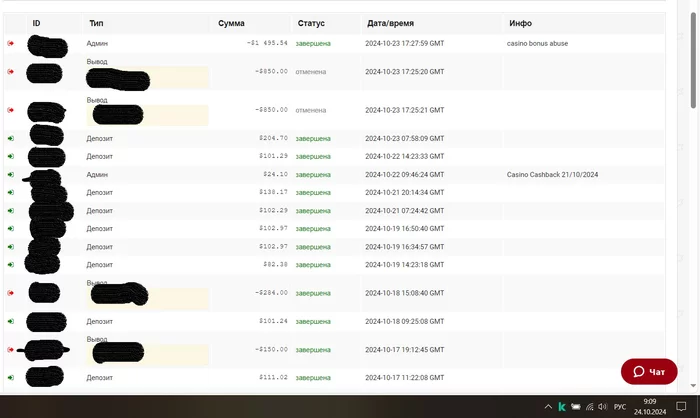The width and height of the screenshot is (700, 418).
Task: Click the green icon of the $24.10 Админ row
Action: 11,175
